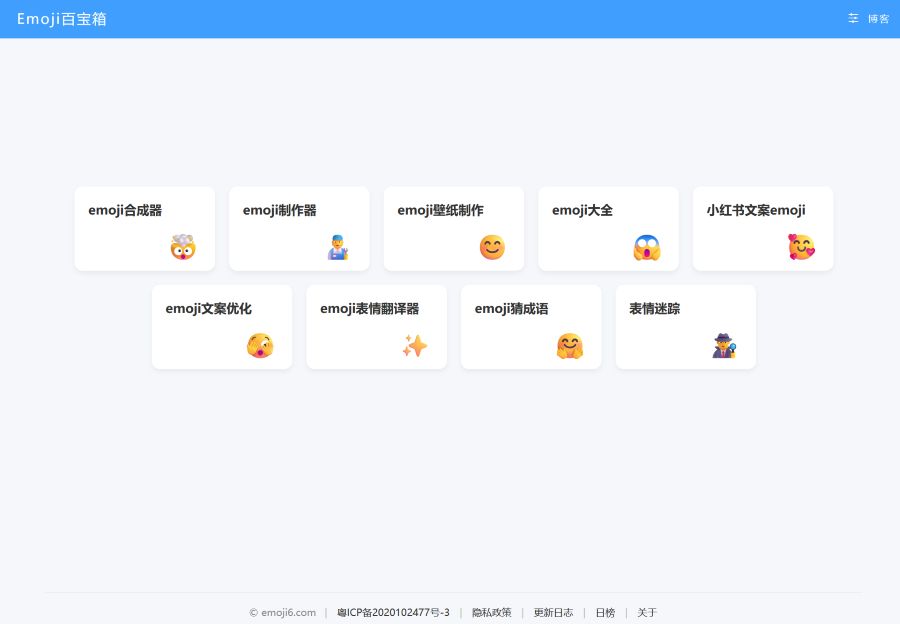Click the 关于 about link
This screenshot has height=624, width=900.
pos(647,612)
